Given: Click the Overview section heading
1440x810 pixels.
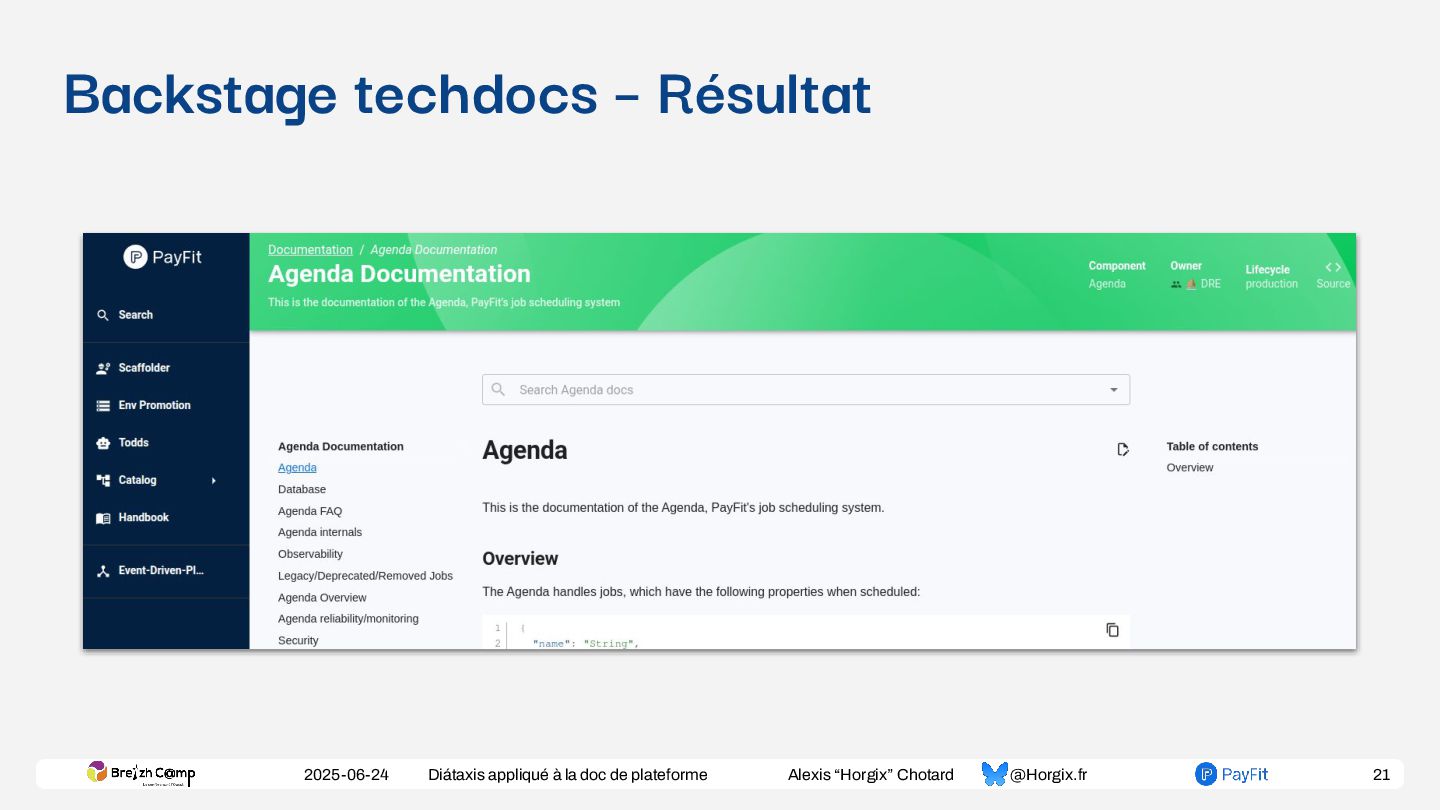Looking at the screenshot, I should 520,559.
